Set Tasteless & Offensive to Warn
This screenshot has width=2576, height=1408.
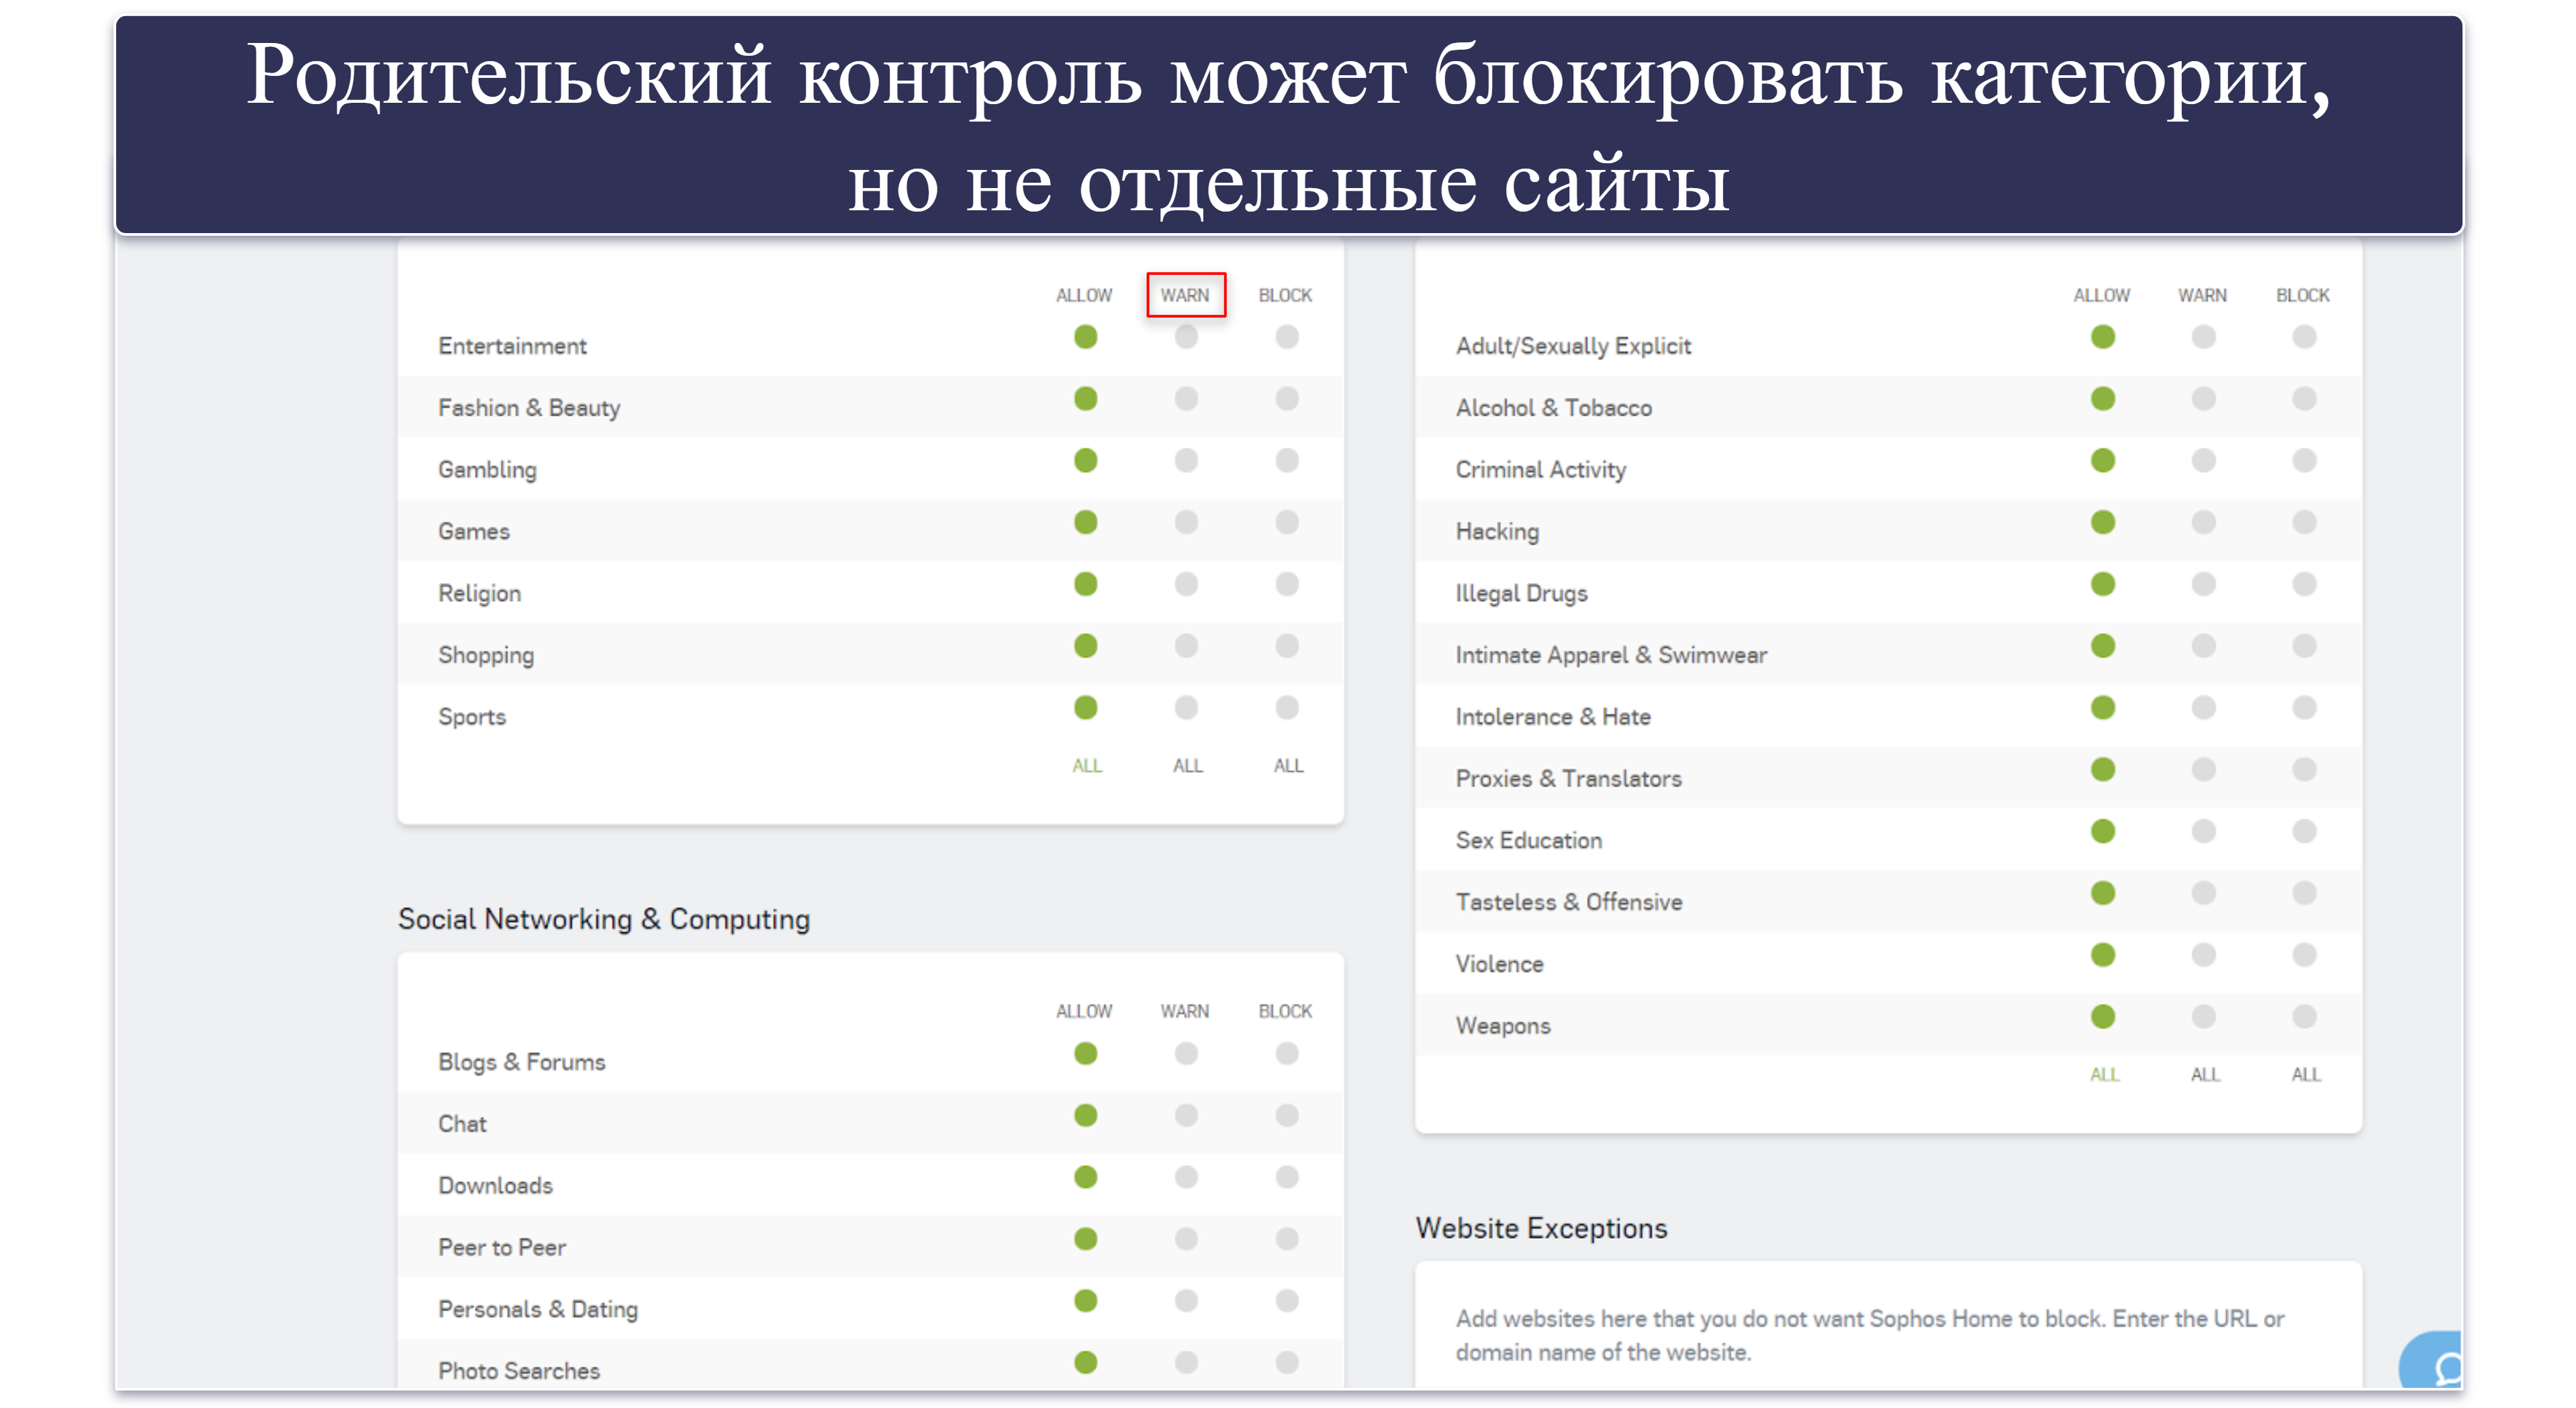2203,893
